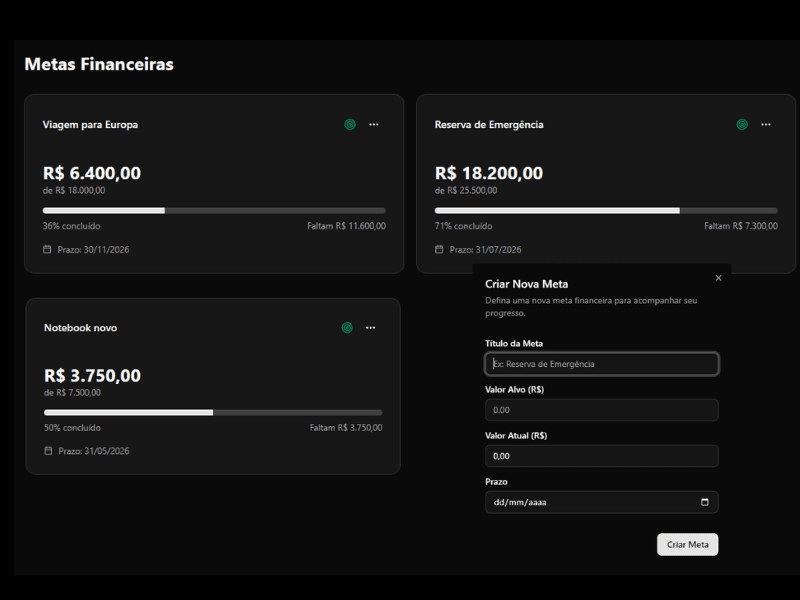This screenshot has width=800, height=600.
Task: Click the Título da Meta input field
Action: 601,364
